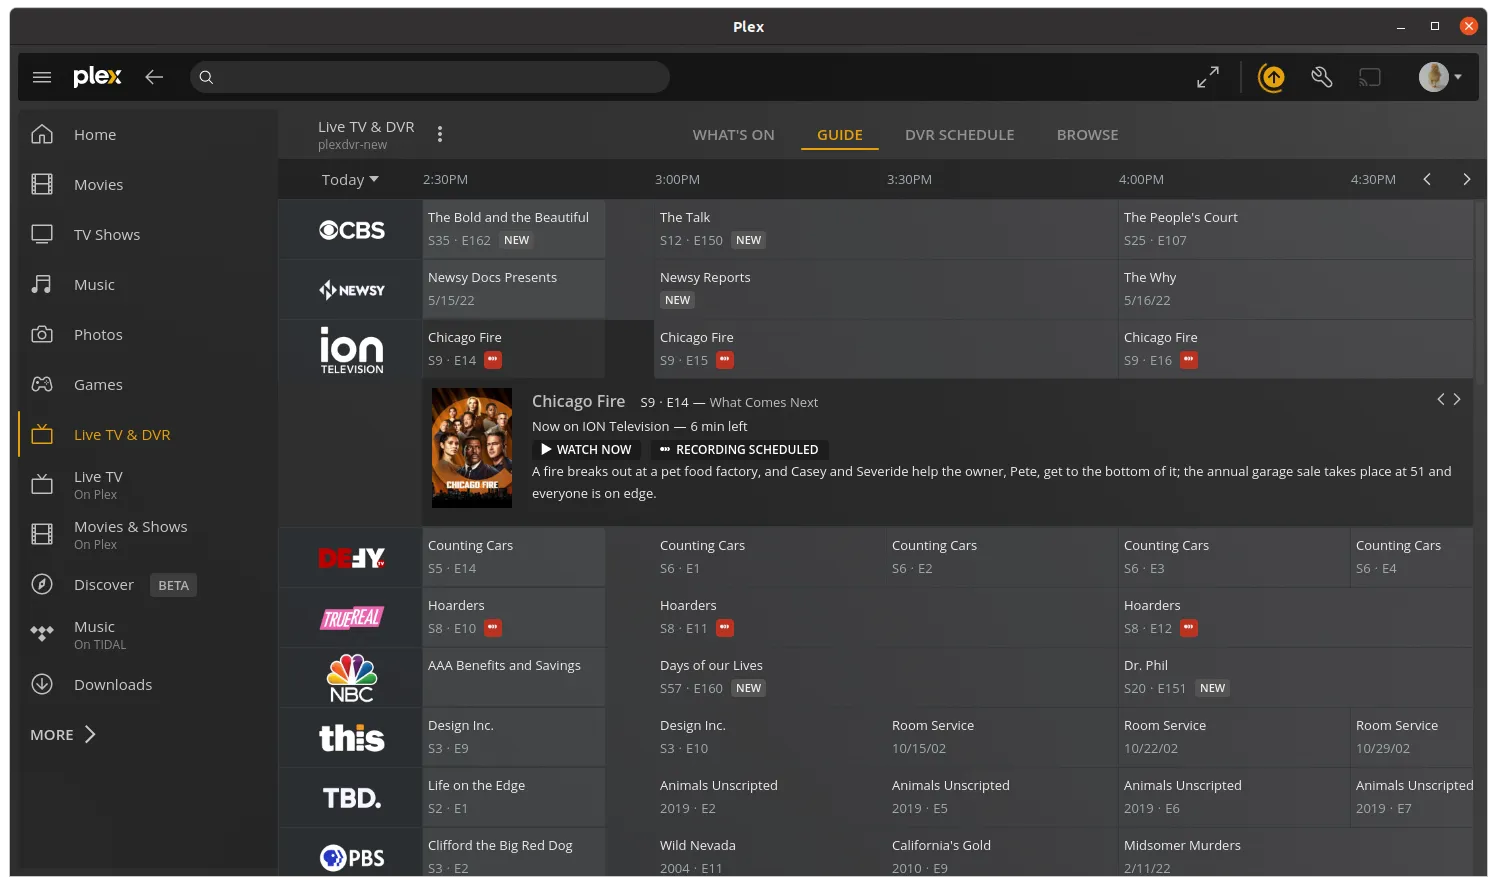This screenshot has width=1497, height=886.
Task: Click the RECORDING SCHEDULED button
Action: coord(739,450)
